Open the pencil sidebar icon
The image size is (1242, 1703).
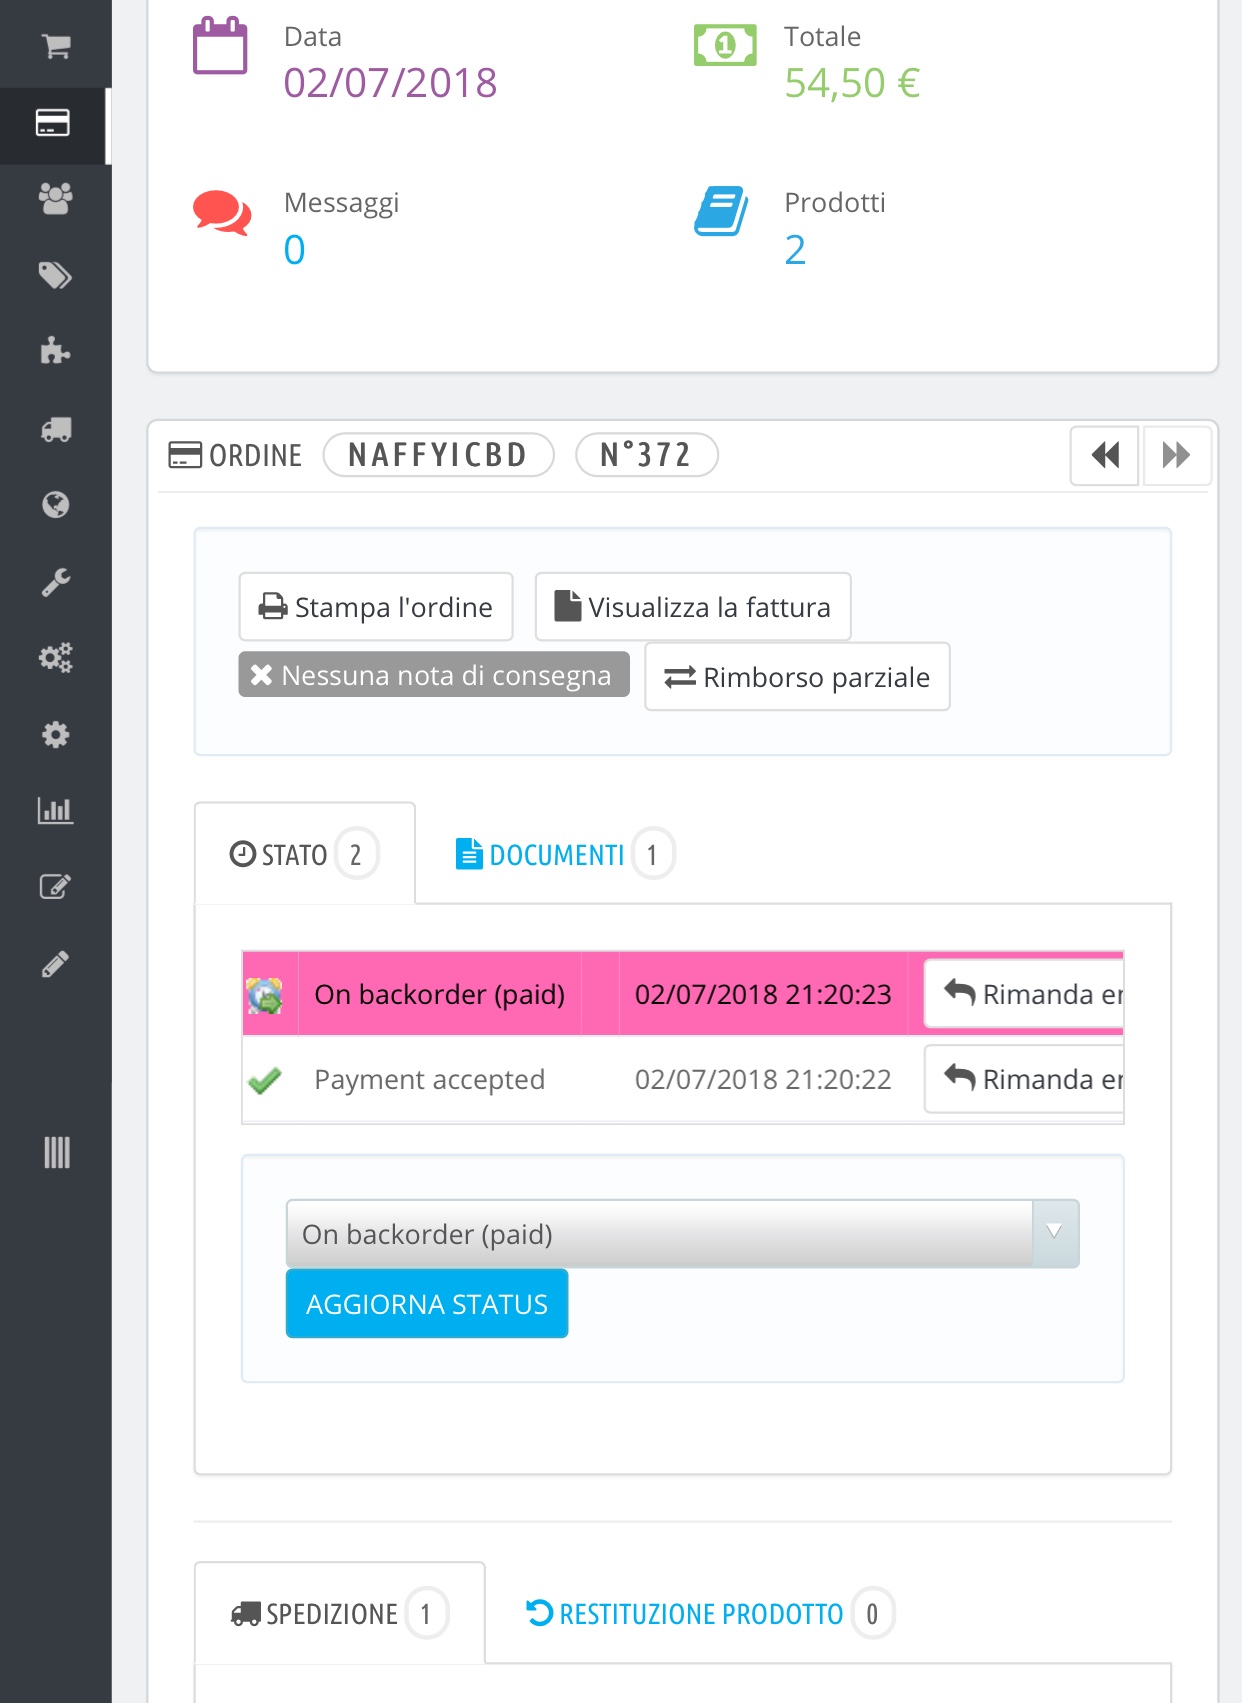[x=56, y=964]
